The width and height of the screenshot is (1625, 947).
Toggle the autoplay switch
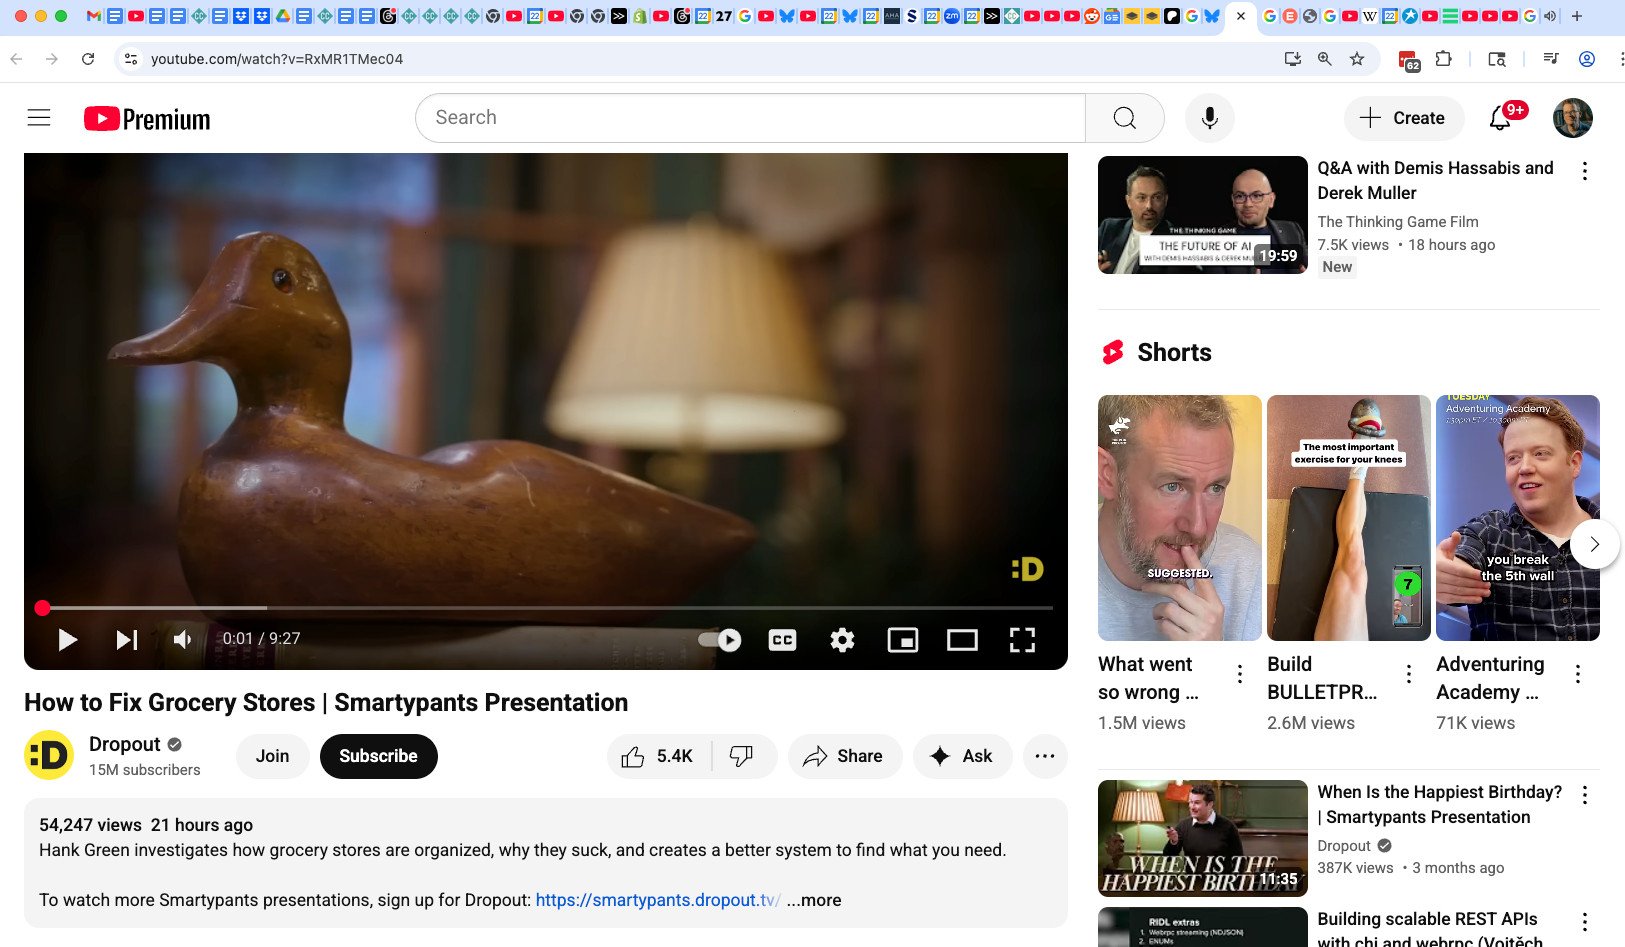click(720, 640)
